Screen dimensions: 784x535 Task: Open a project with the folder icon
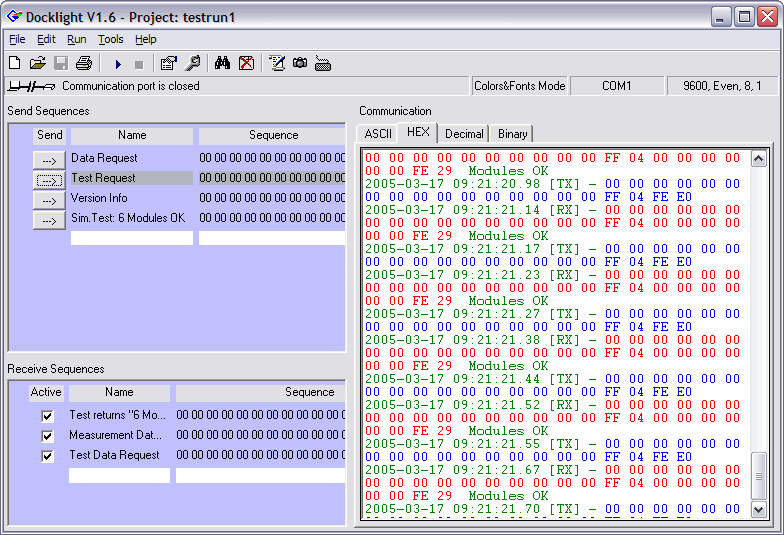coord(38,63)
